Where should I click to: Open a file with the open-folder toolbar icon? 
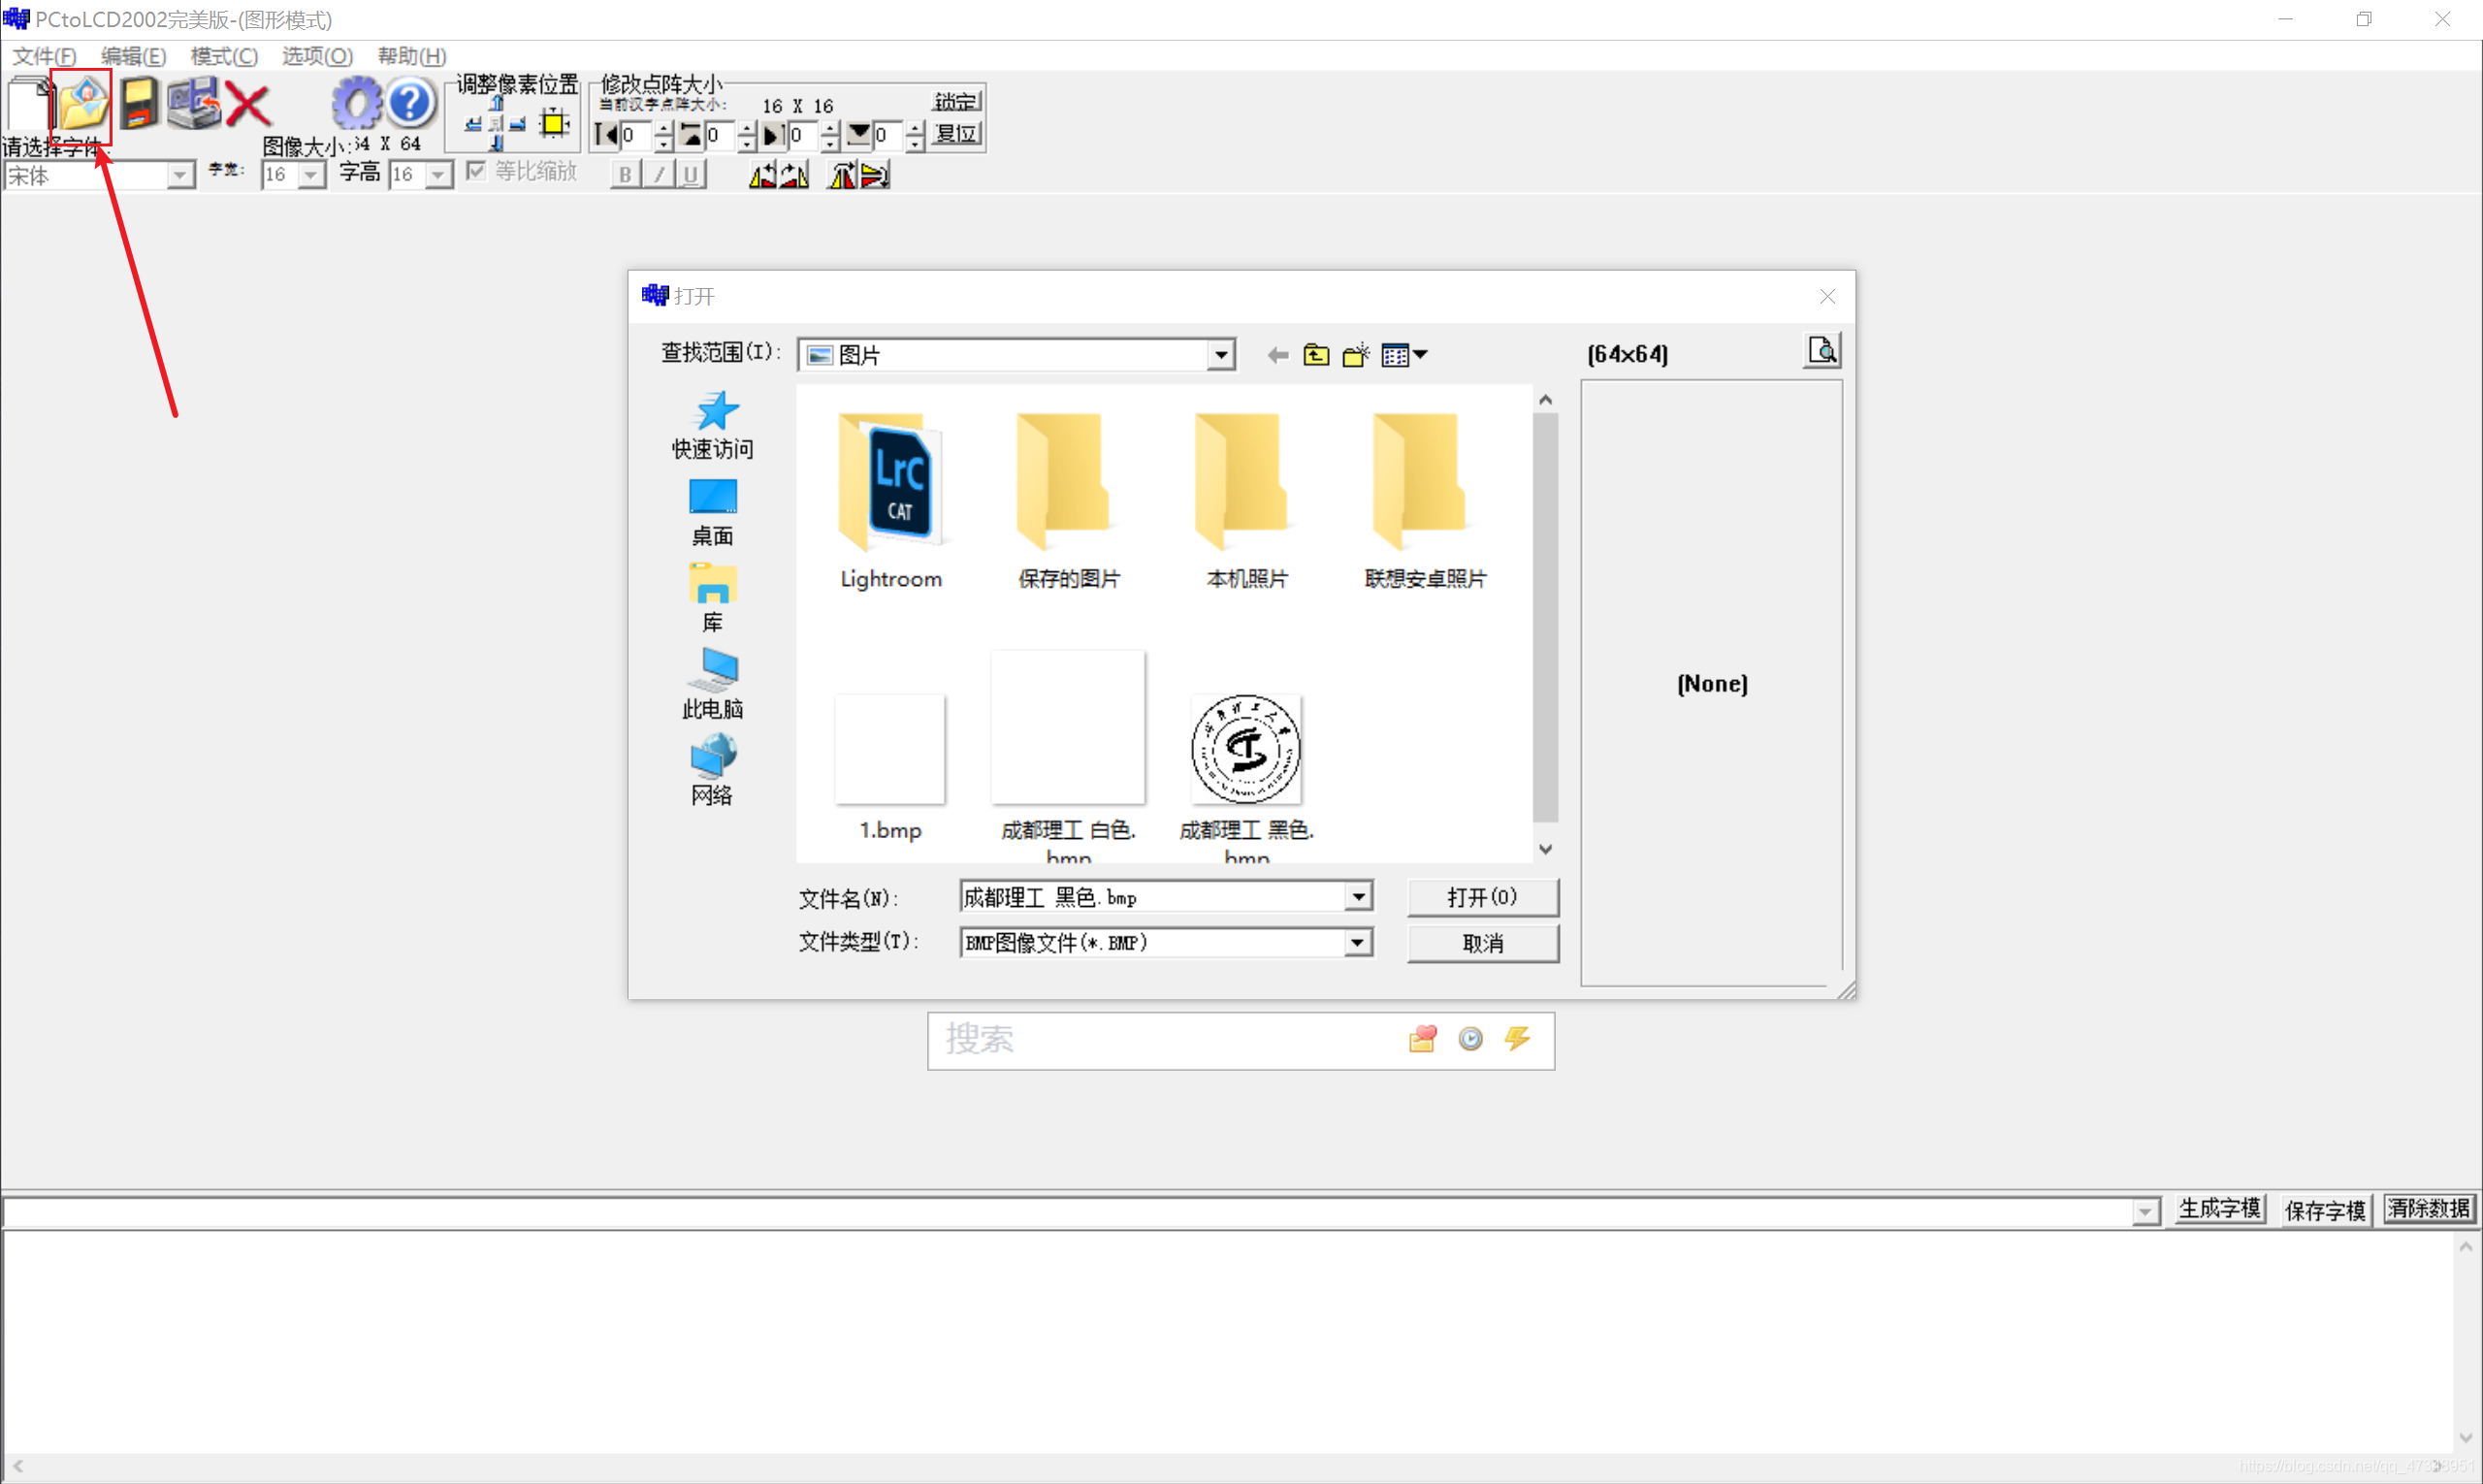(x=81, y=103)
